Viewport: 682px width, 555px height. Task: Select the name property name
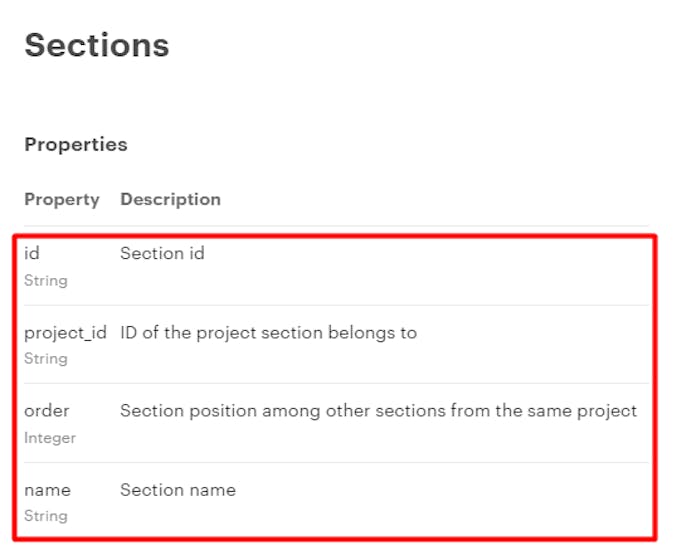[x=47, y=490]
